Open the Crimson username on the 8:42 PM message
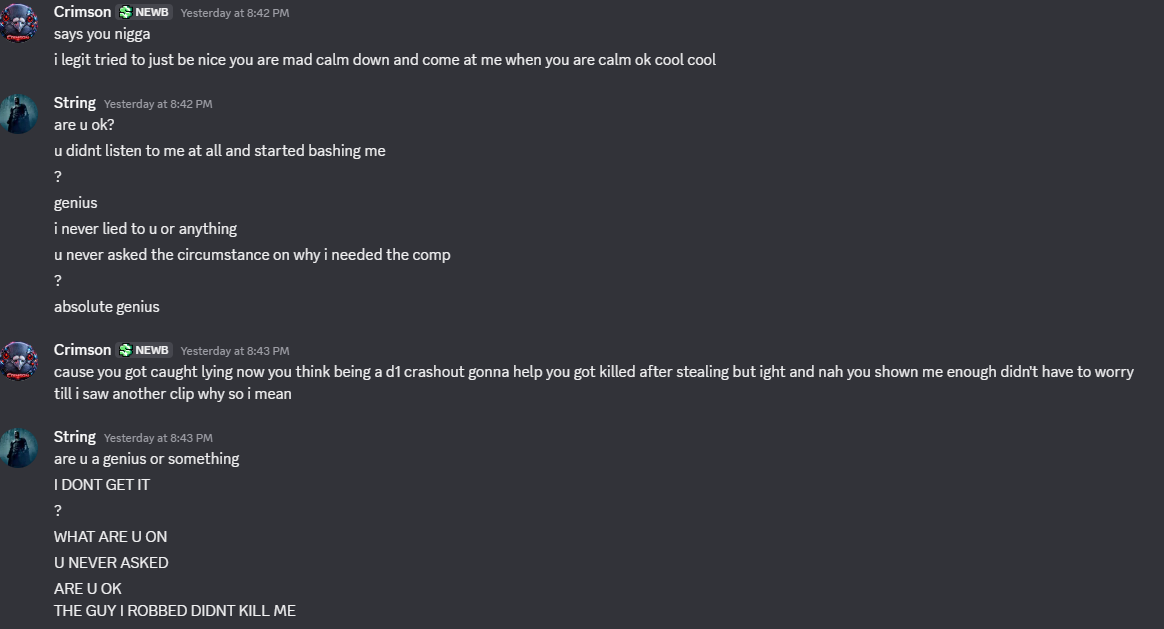The width and height of the screenshot is (1164, 629). point(82,12)
